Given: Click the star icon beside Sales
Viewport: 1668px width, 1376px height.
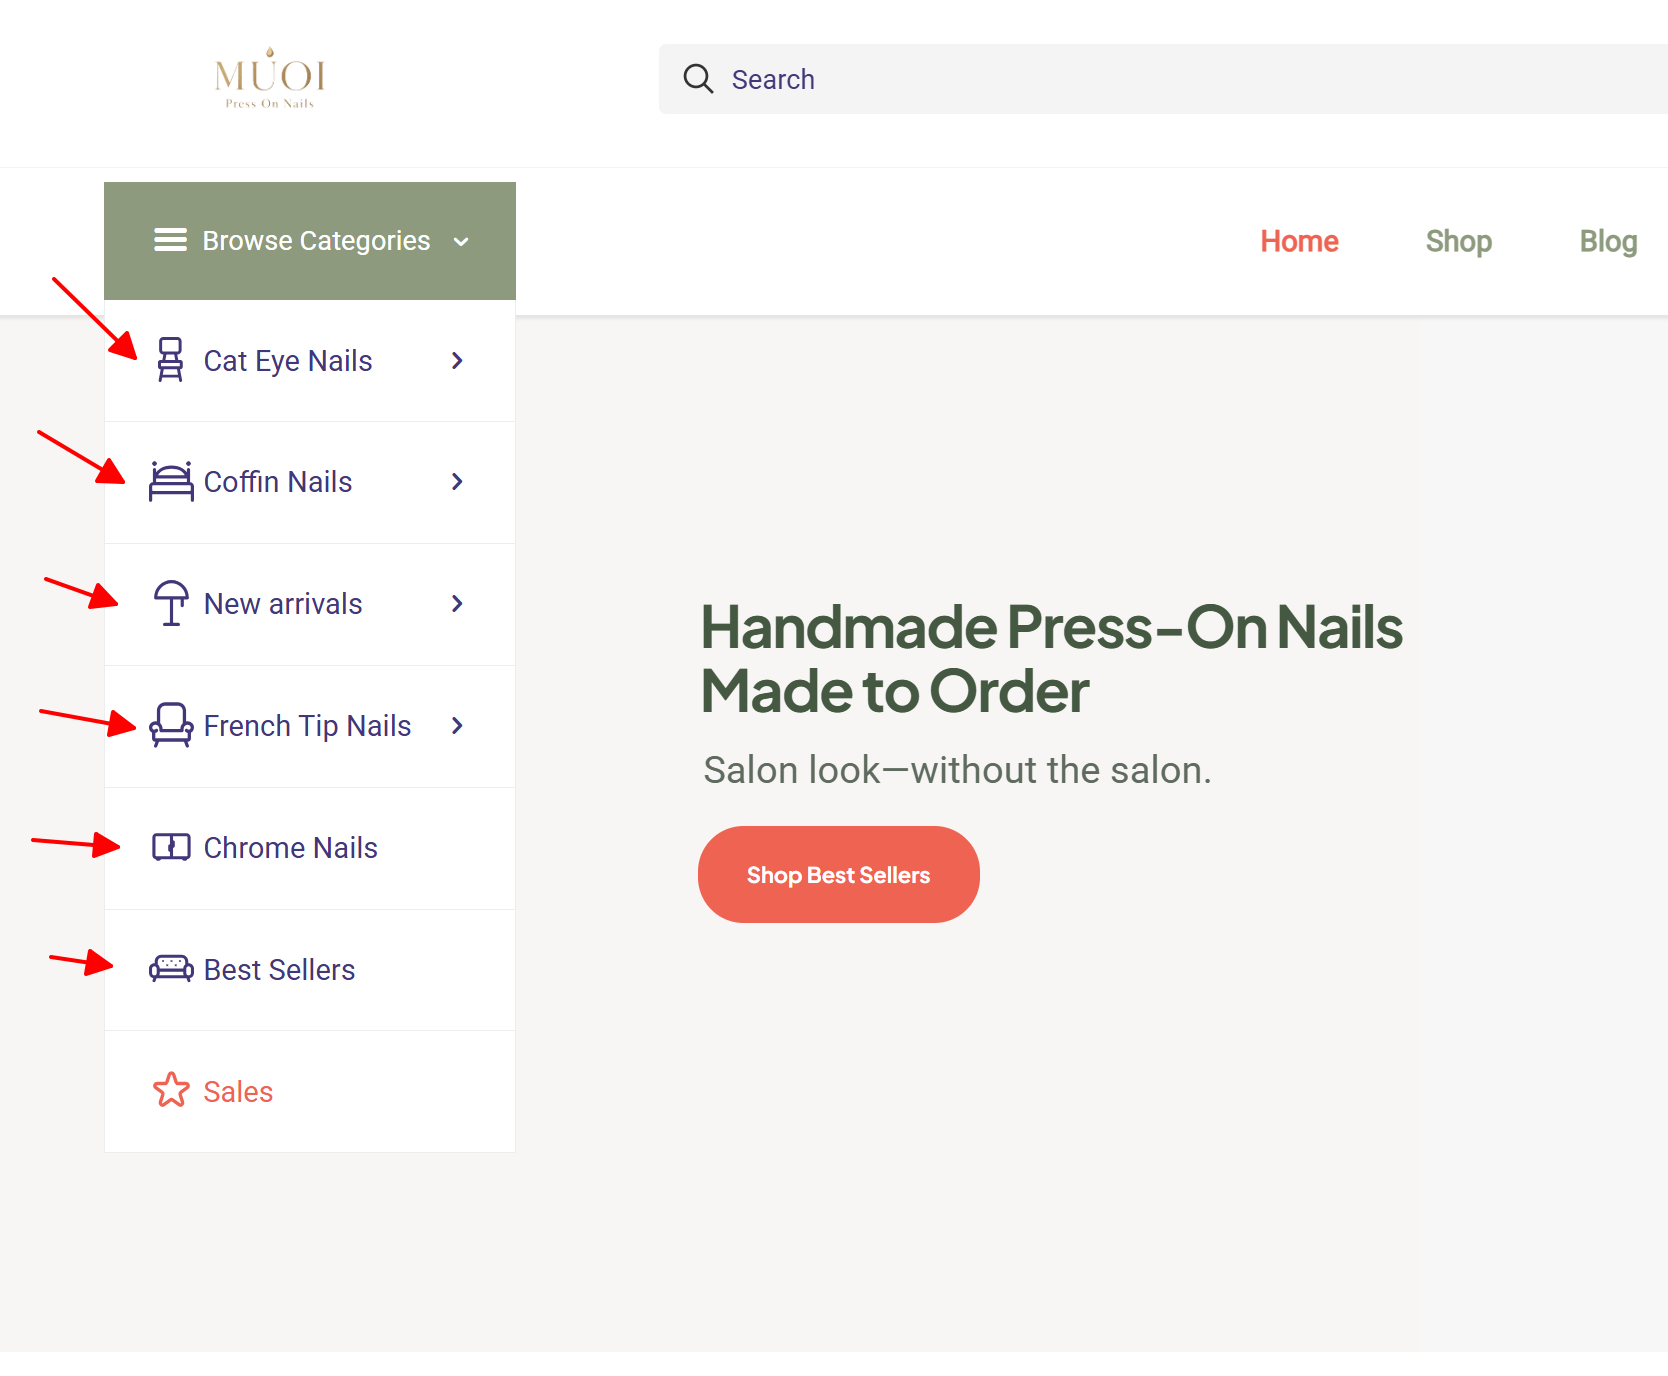Looking at the screenshot, I should [x=171, y=1090].
